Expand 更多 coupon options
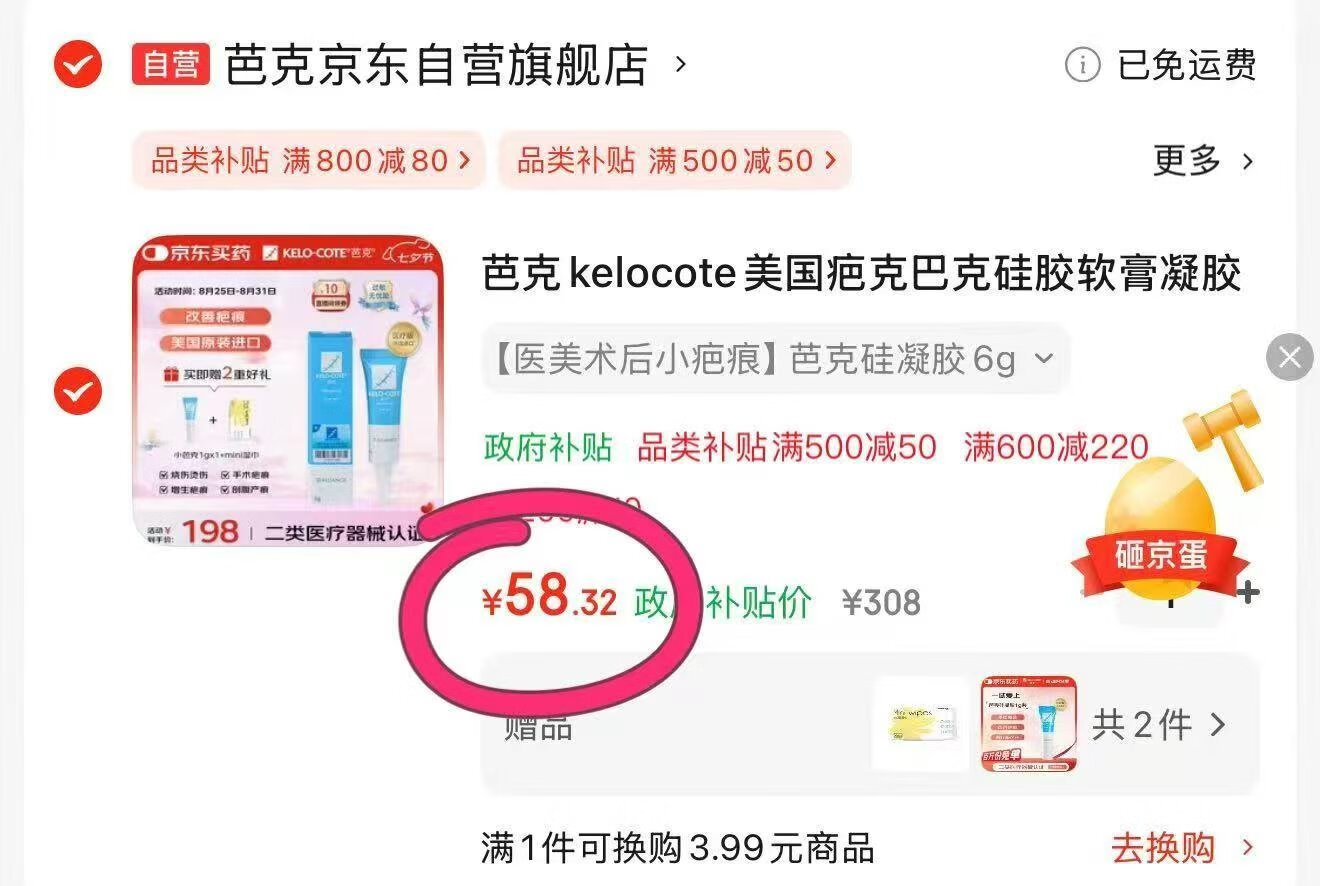The width and height of the screenshot is (1320, 886). (1203, 160)
